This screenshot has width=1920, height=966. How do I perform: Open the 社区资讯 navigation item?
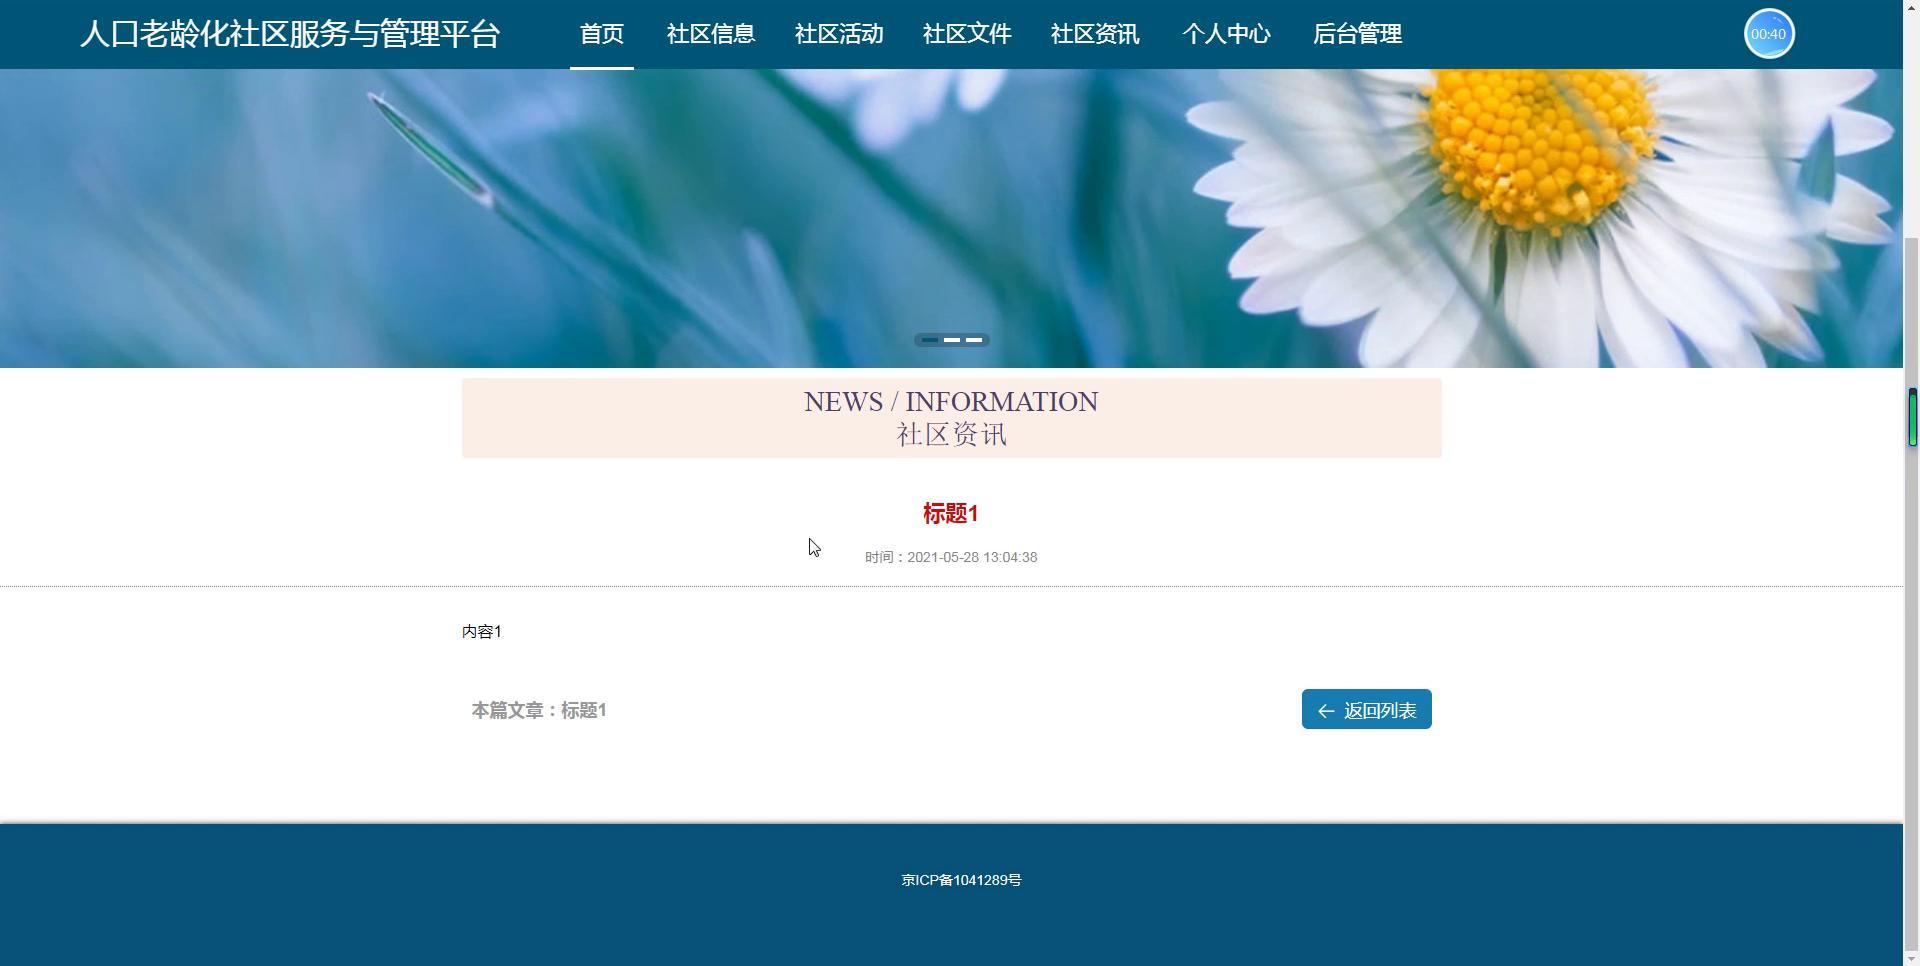pos(1094,33)
